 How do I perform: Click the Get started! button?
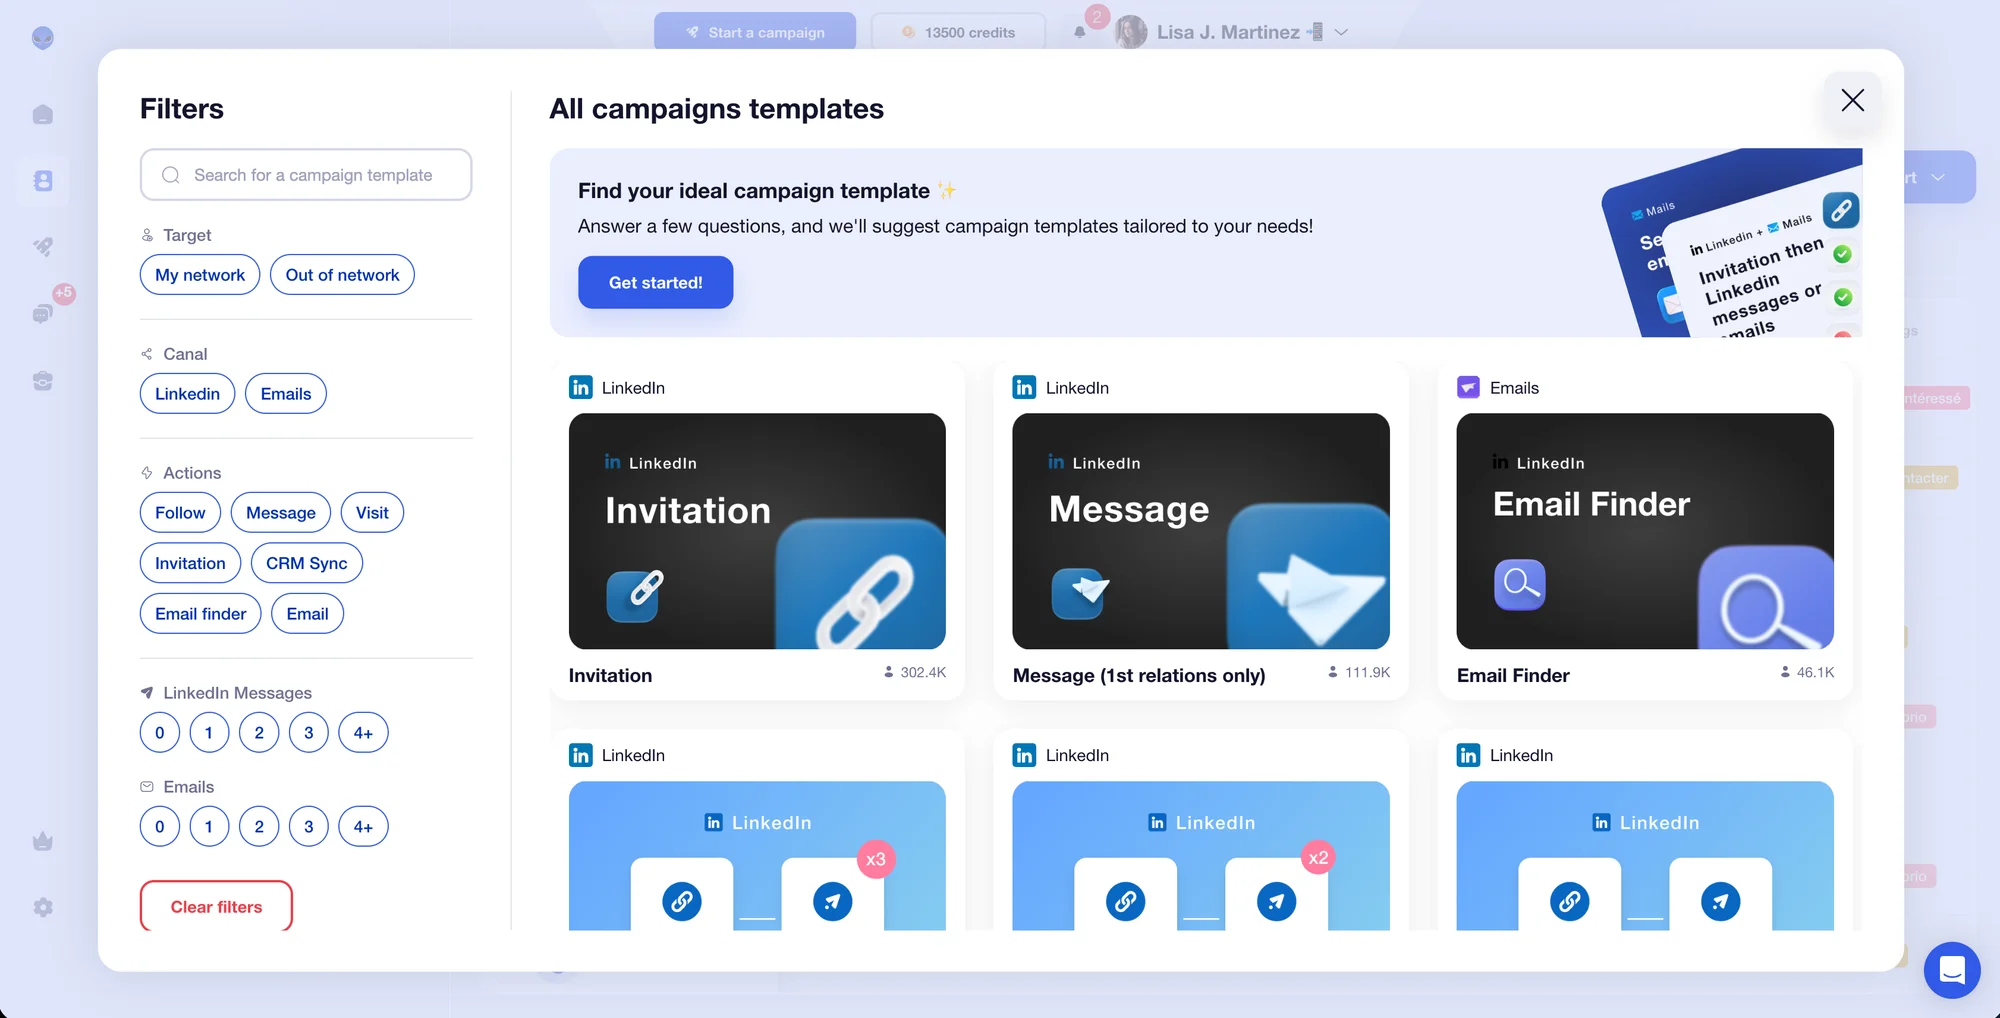click(656, 283)
